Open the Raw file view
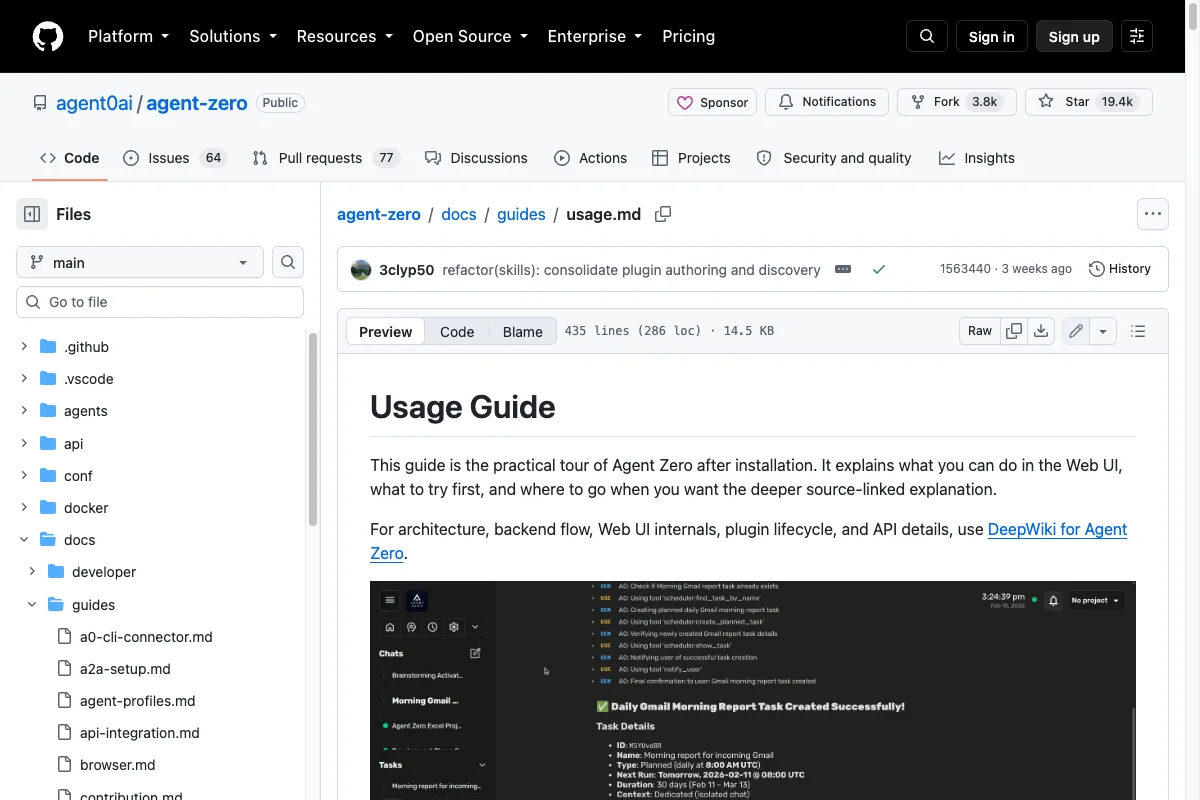This screenshot has height=800, width=1200. (980, 331)
